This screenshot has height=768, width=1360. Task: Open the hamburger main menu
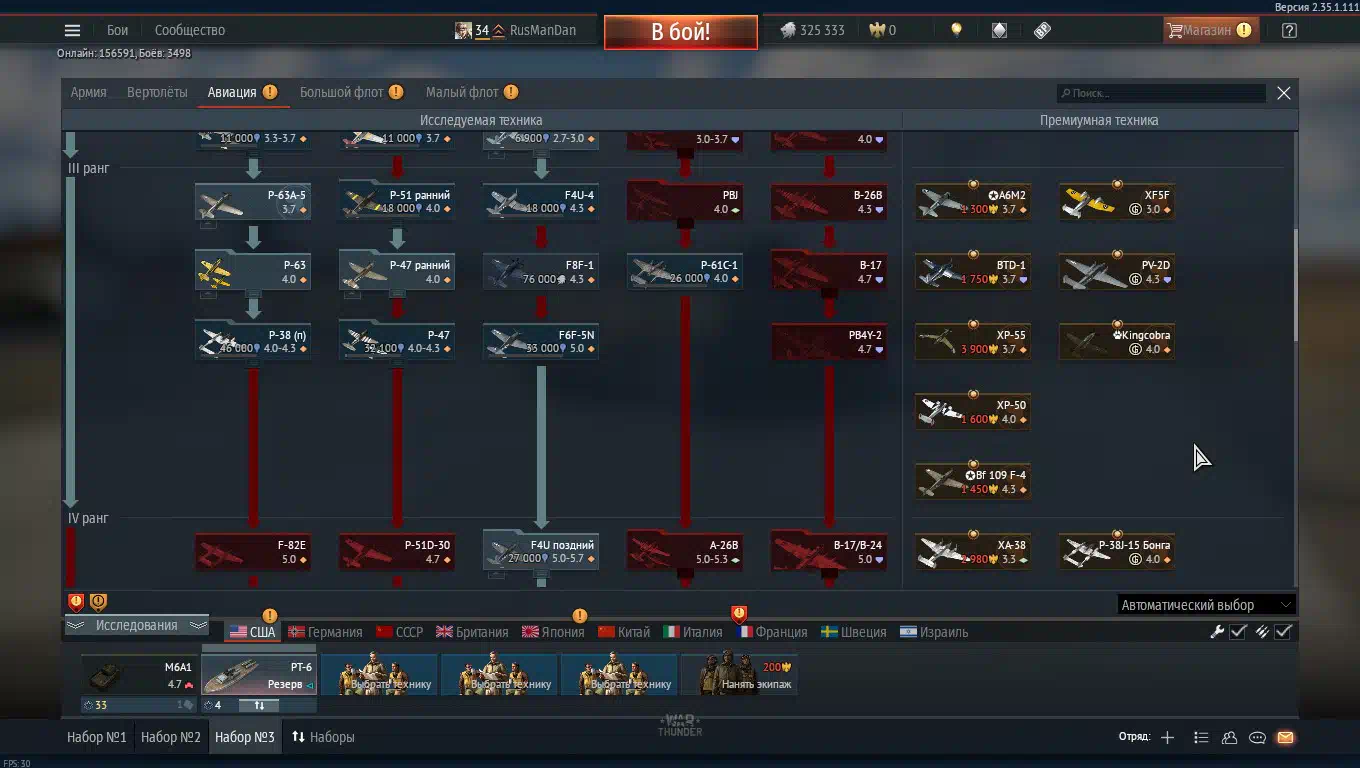tap(72, 30)
